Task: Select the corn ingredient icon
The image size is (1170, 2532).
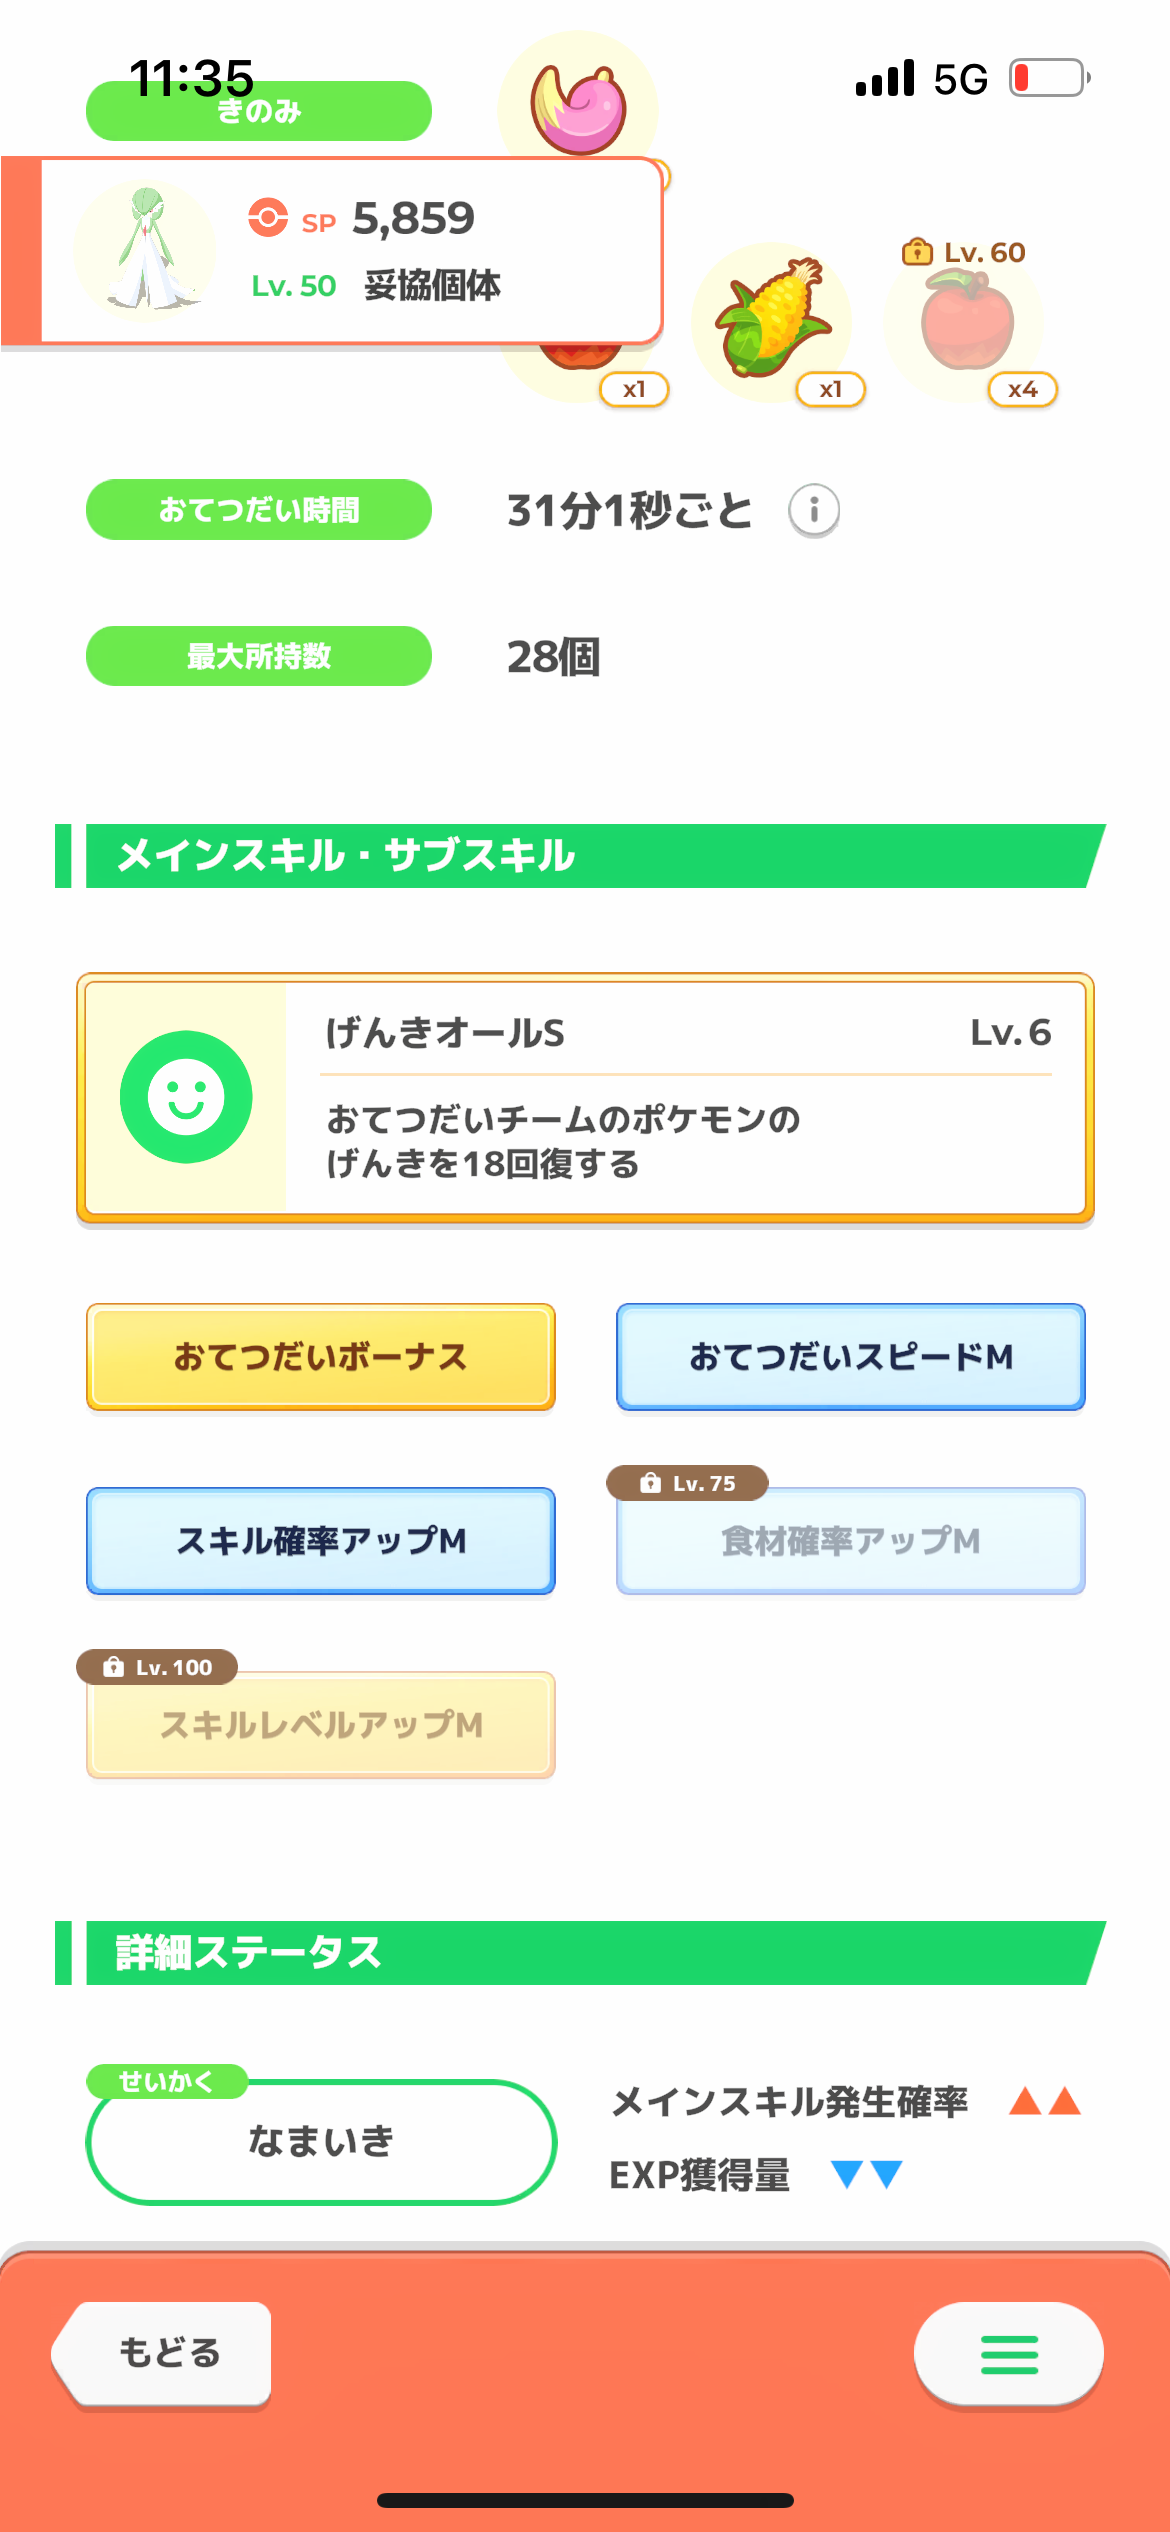Action: click(x=771, y=320)
